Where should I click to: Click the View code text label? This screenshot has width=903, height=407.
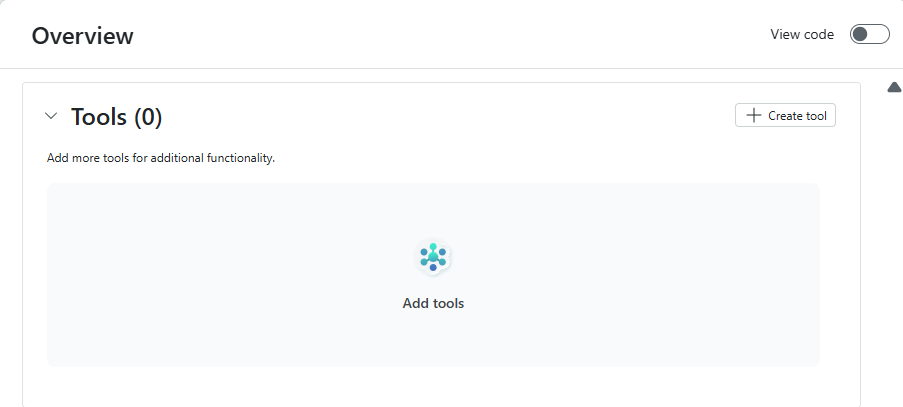pyautogui.click(x=802, y=34)
